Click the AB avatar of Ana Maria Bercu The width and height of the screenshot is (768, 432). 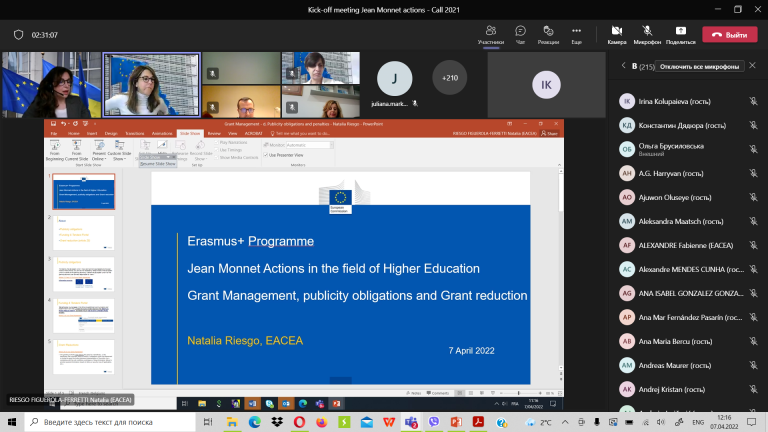coord(627,341)
